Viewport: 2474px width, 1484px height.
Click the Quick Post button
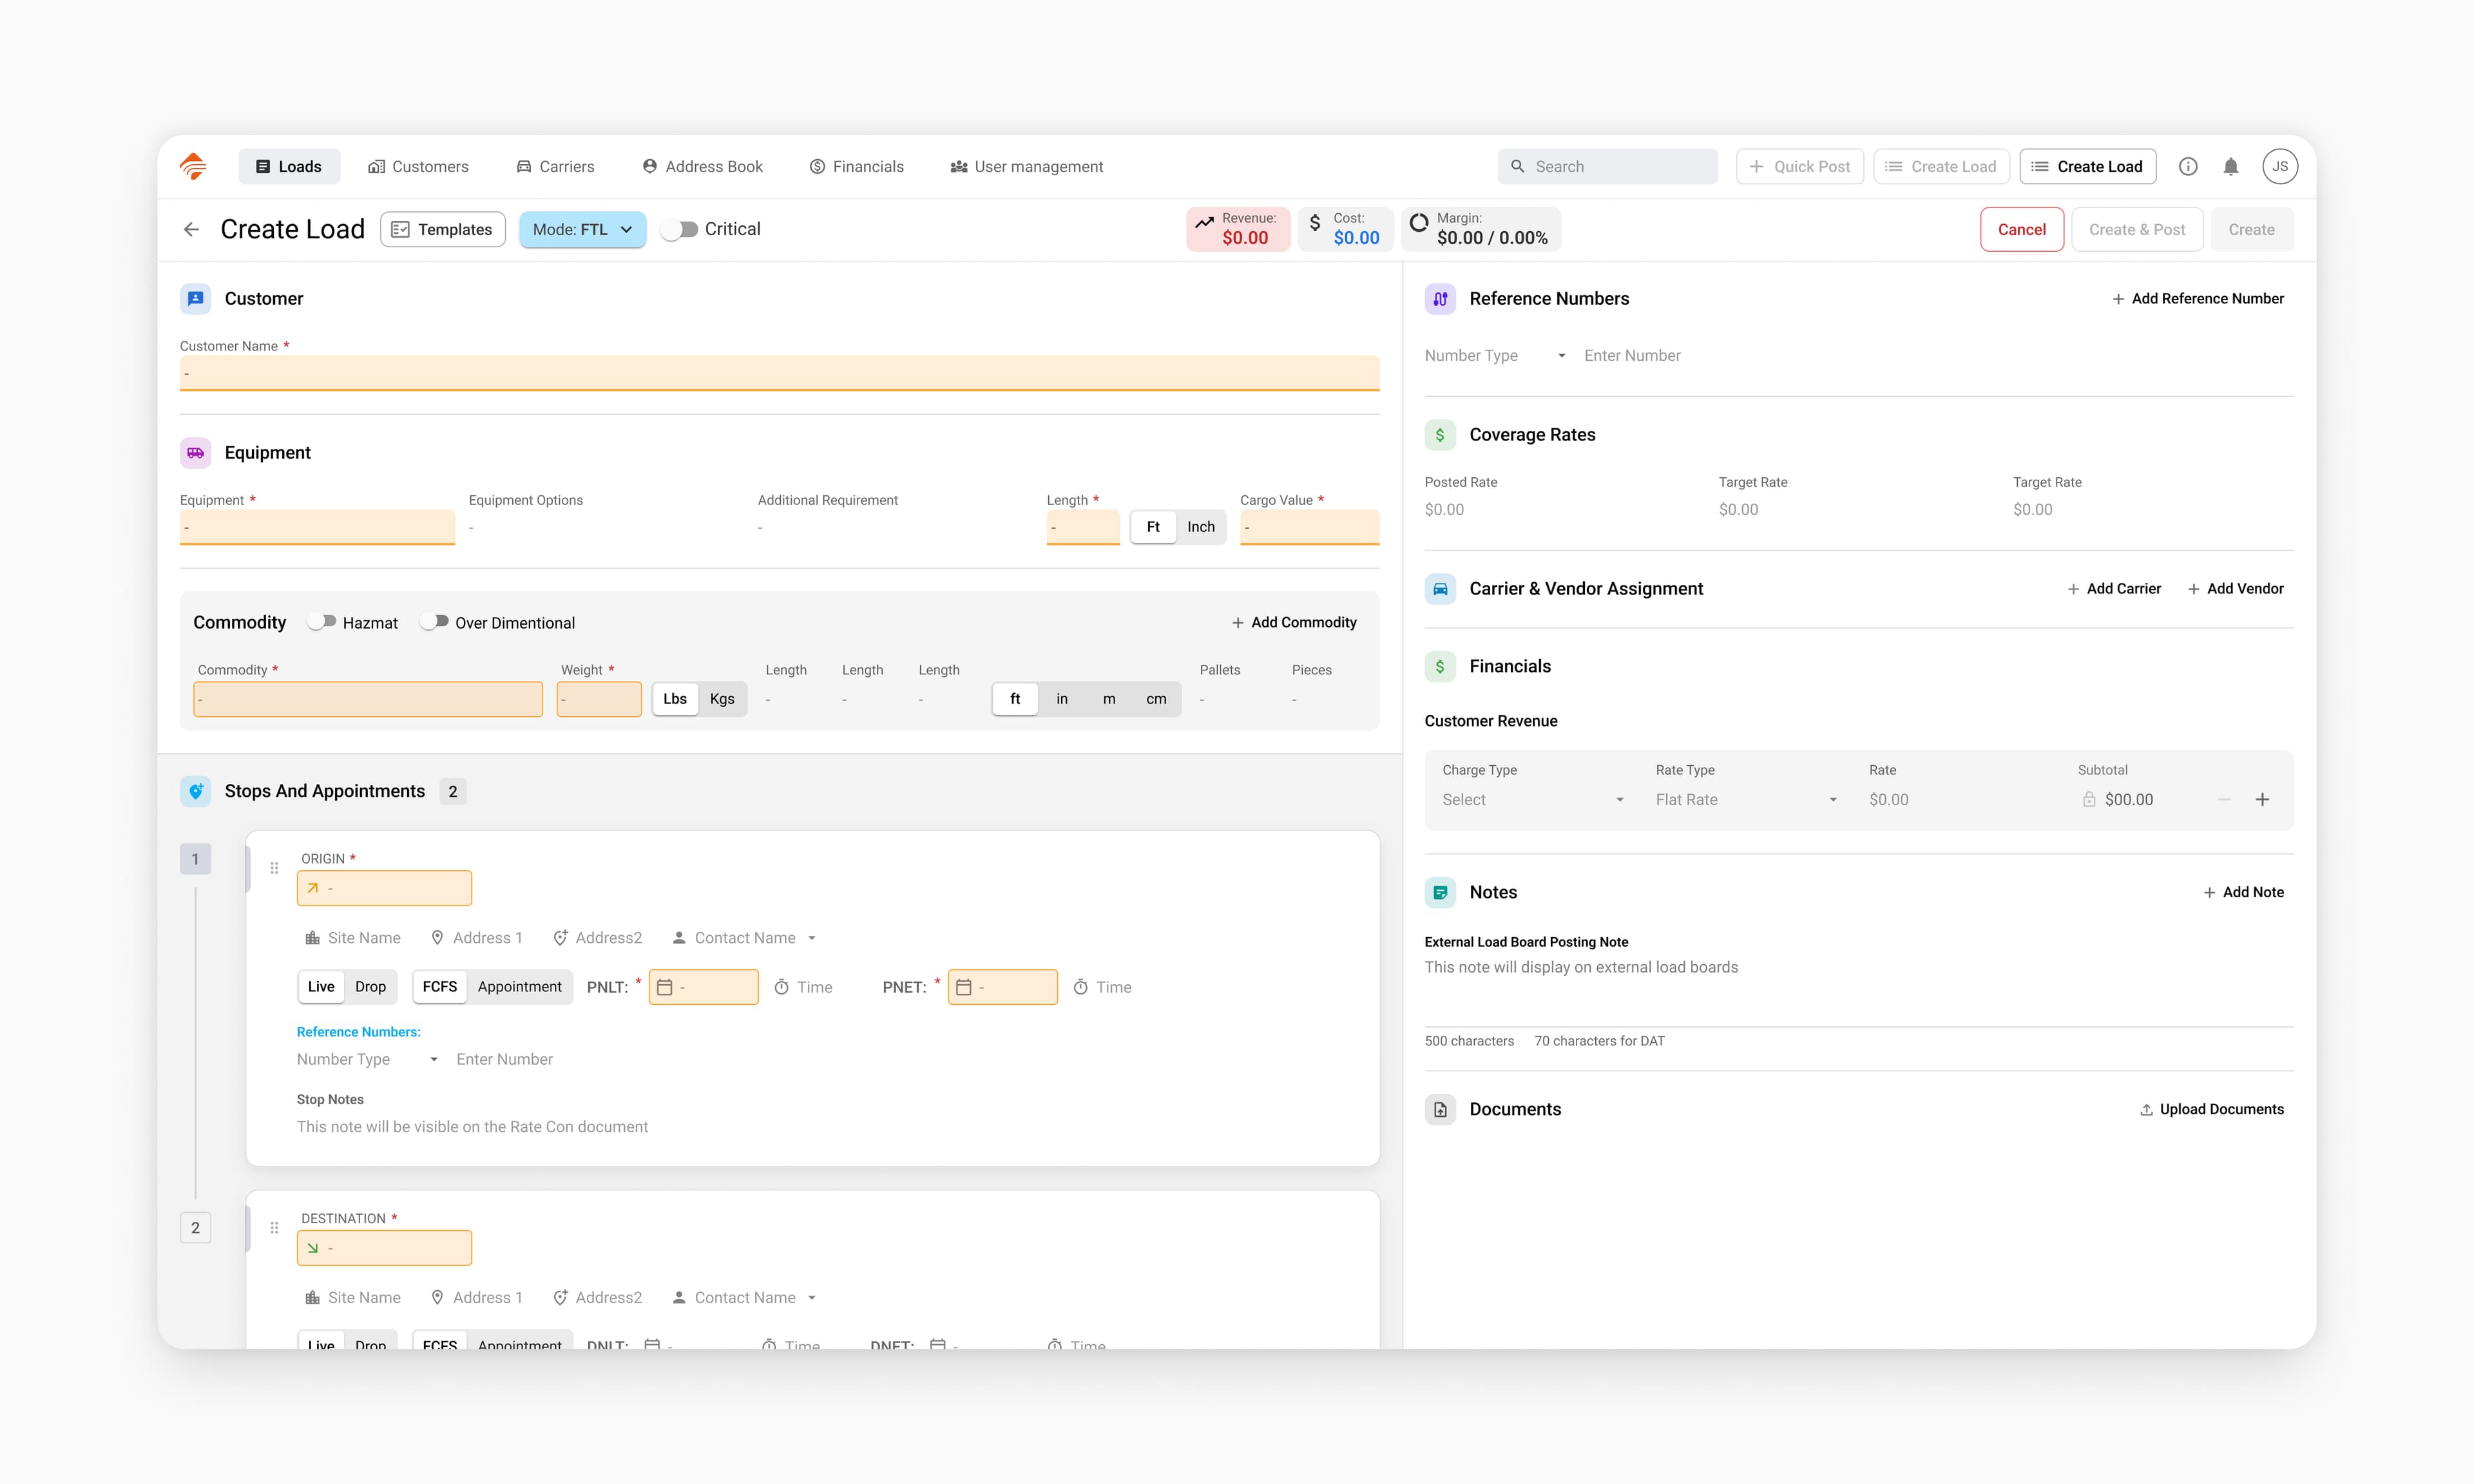[x=1800, y=166]
